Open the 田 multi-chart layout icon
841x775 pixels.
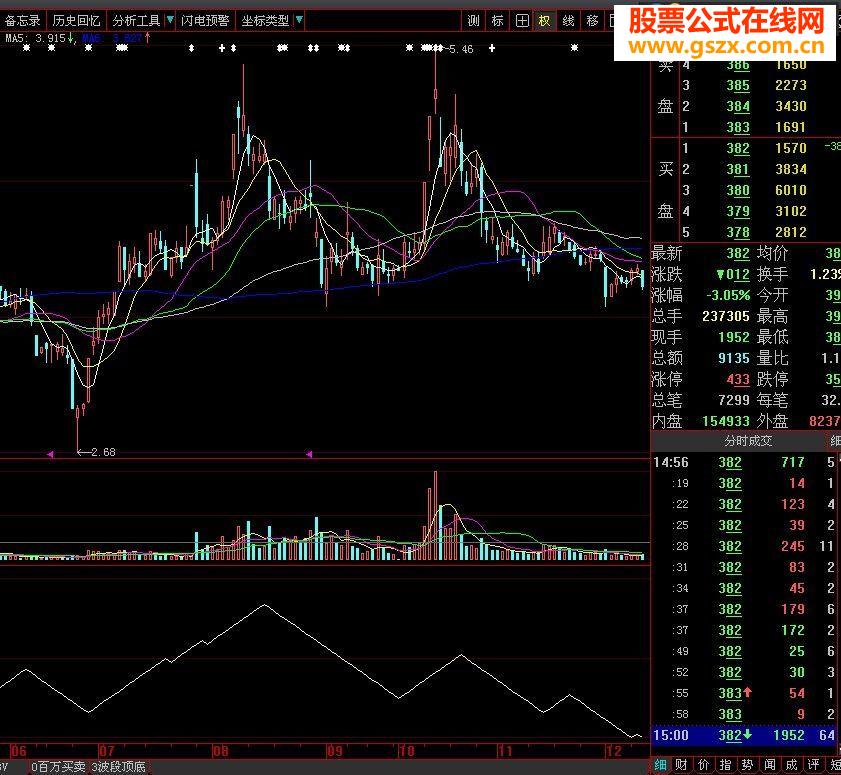[x=521, y=20]
